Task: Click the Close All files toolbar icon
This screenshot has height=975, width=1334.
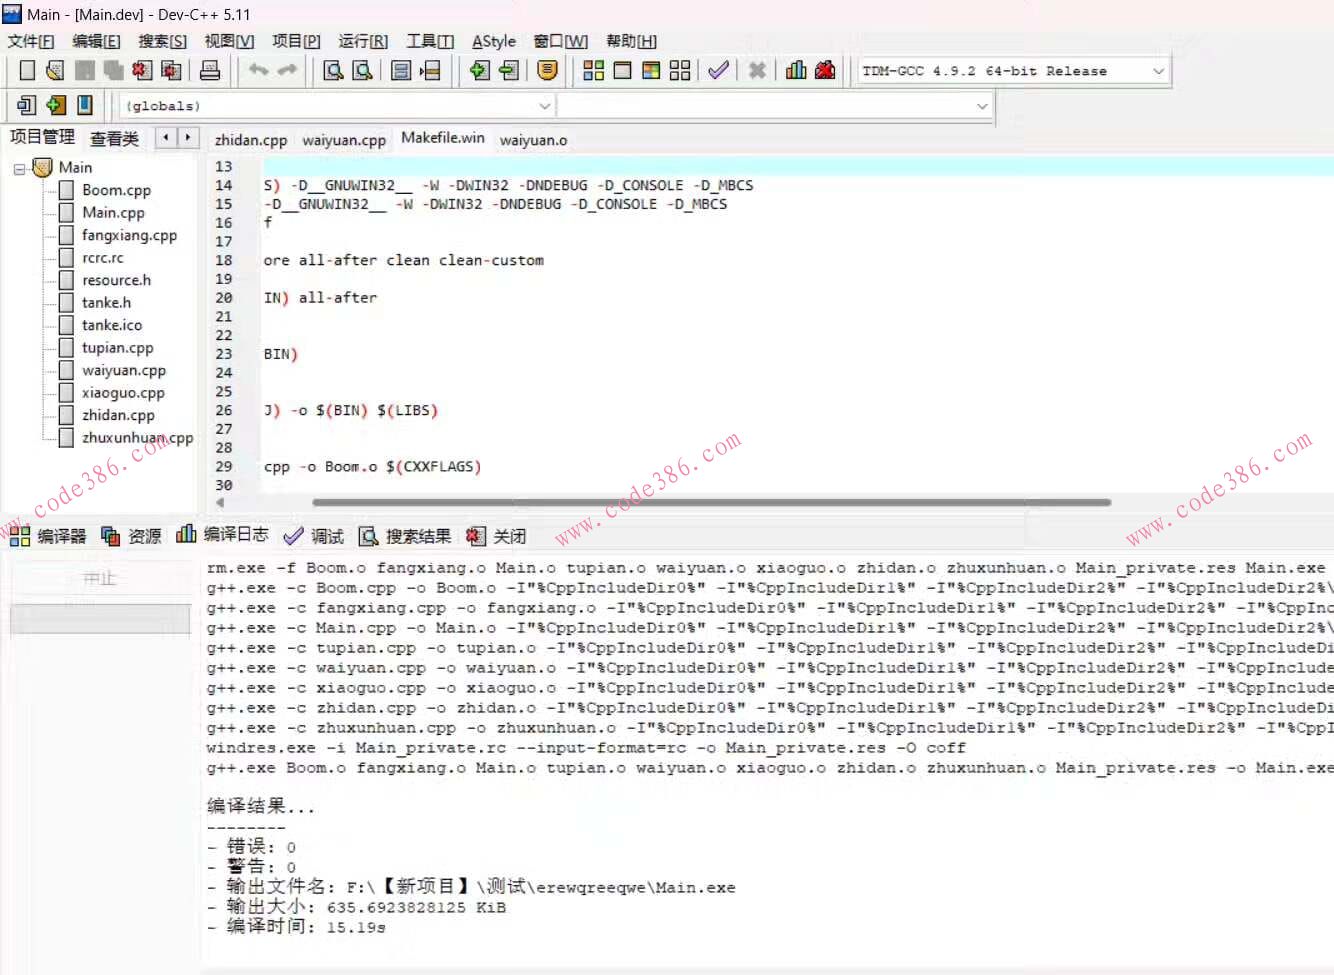Action: point(171,70)
